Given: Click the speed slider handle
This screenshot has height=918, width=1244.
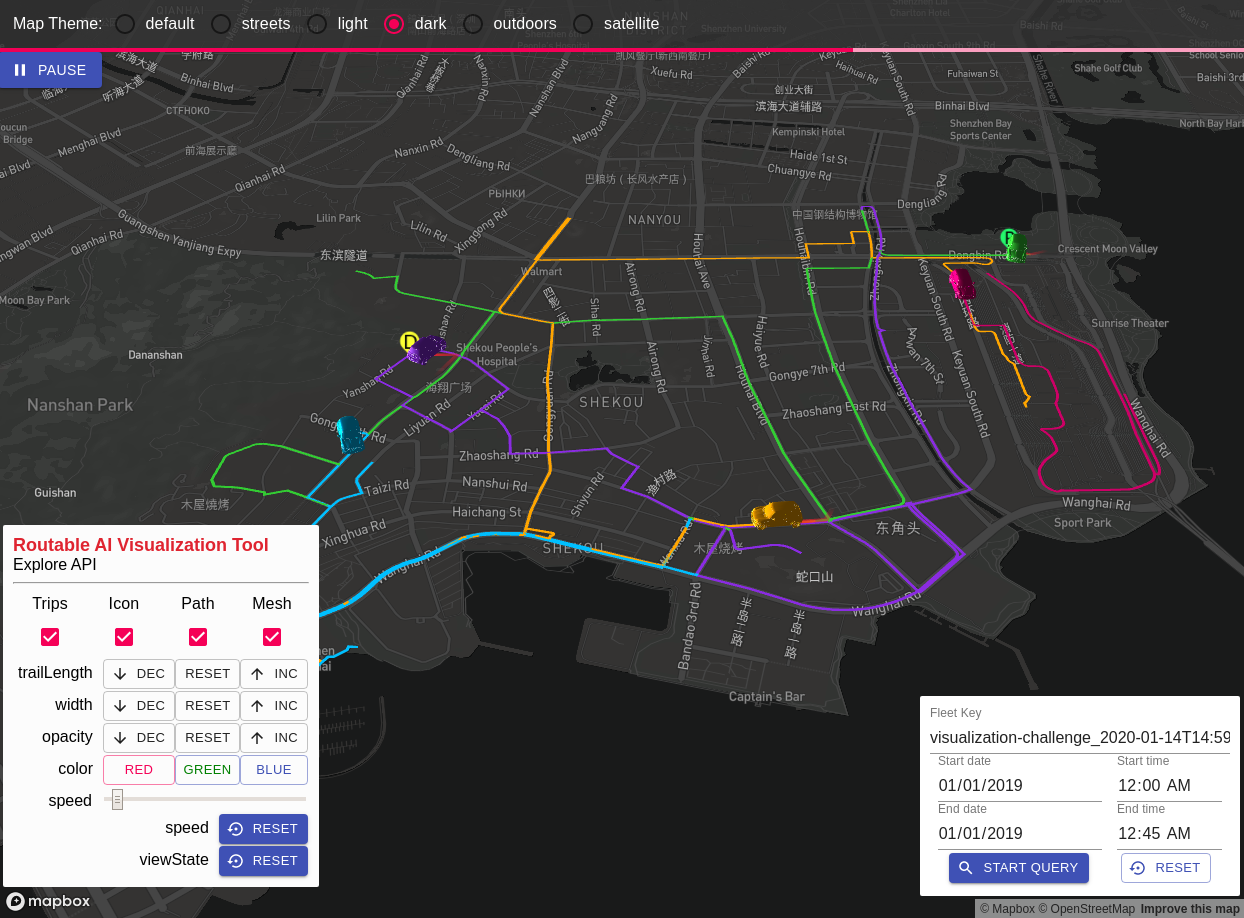Looking at the screenshot, I should pos(117,799).
